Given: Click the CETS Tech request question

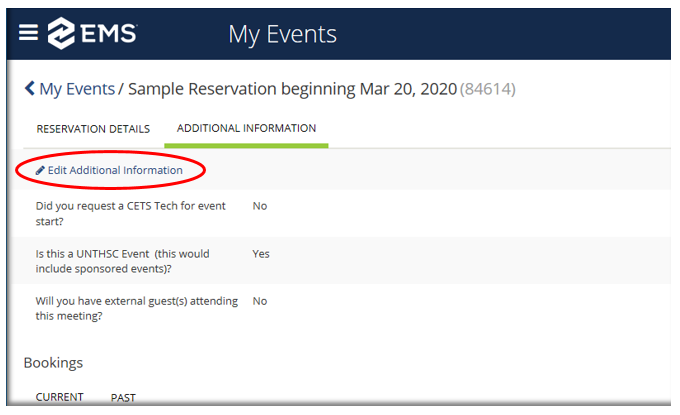Looking at the screenshot, I should tap(130, 213).
